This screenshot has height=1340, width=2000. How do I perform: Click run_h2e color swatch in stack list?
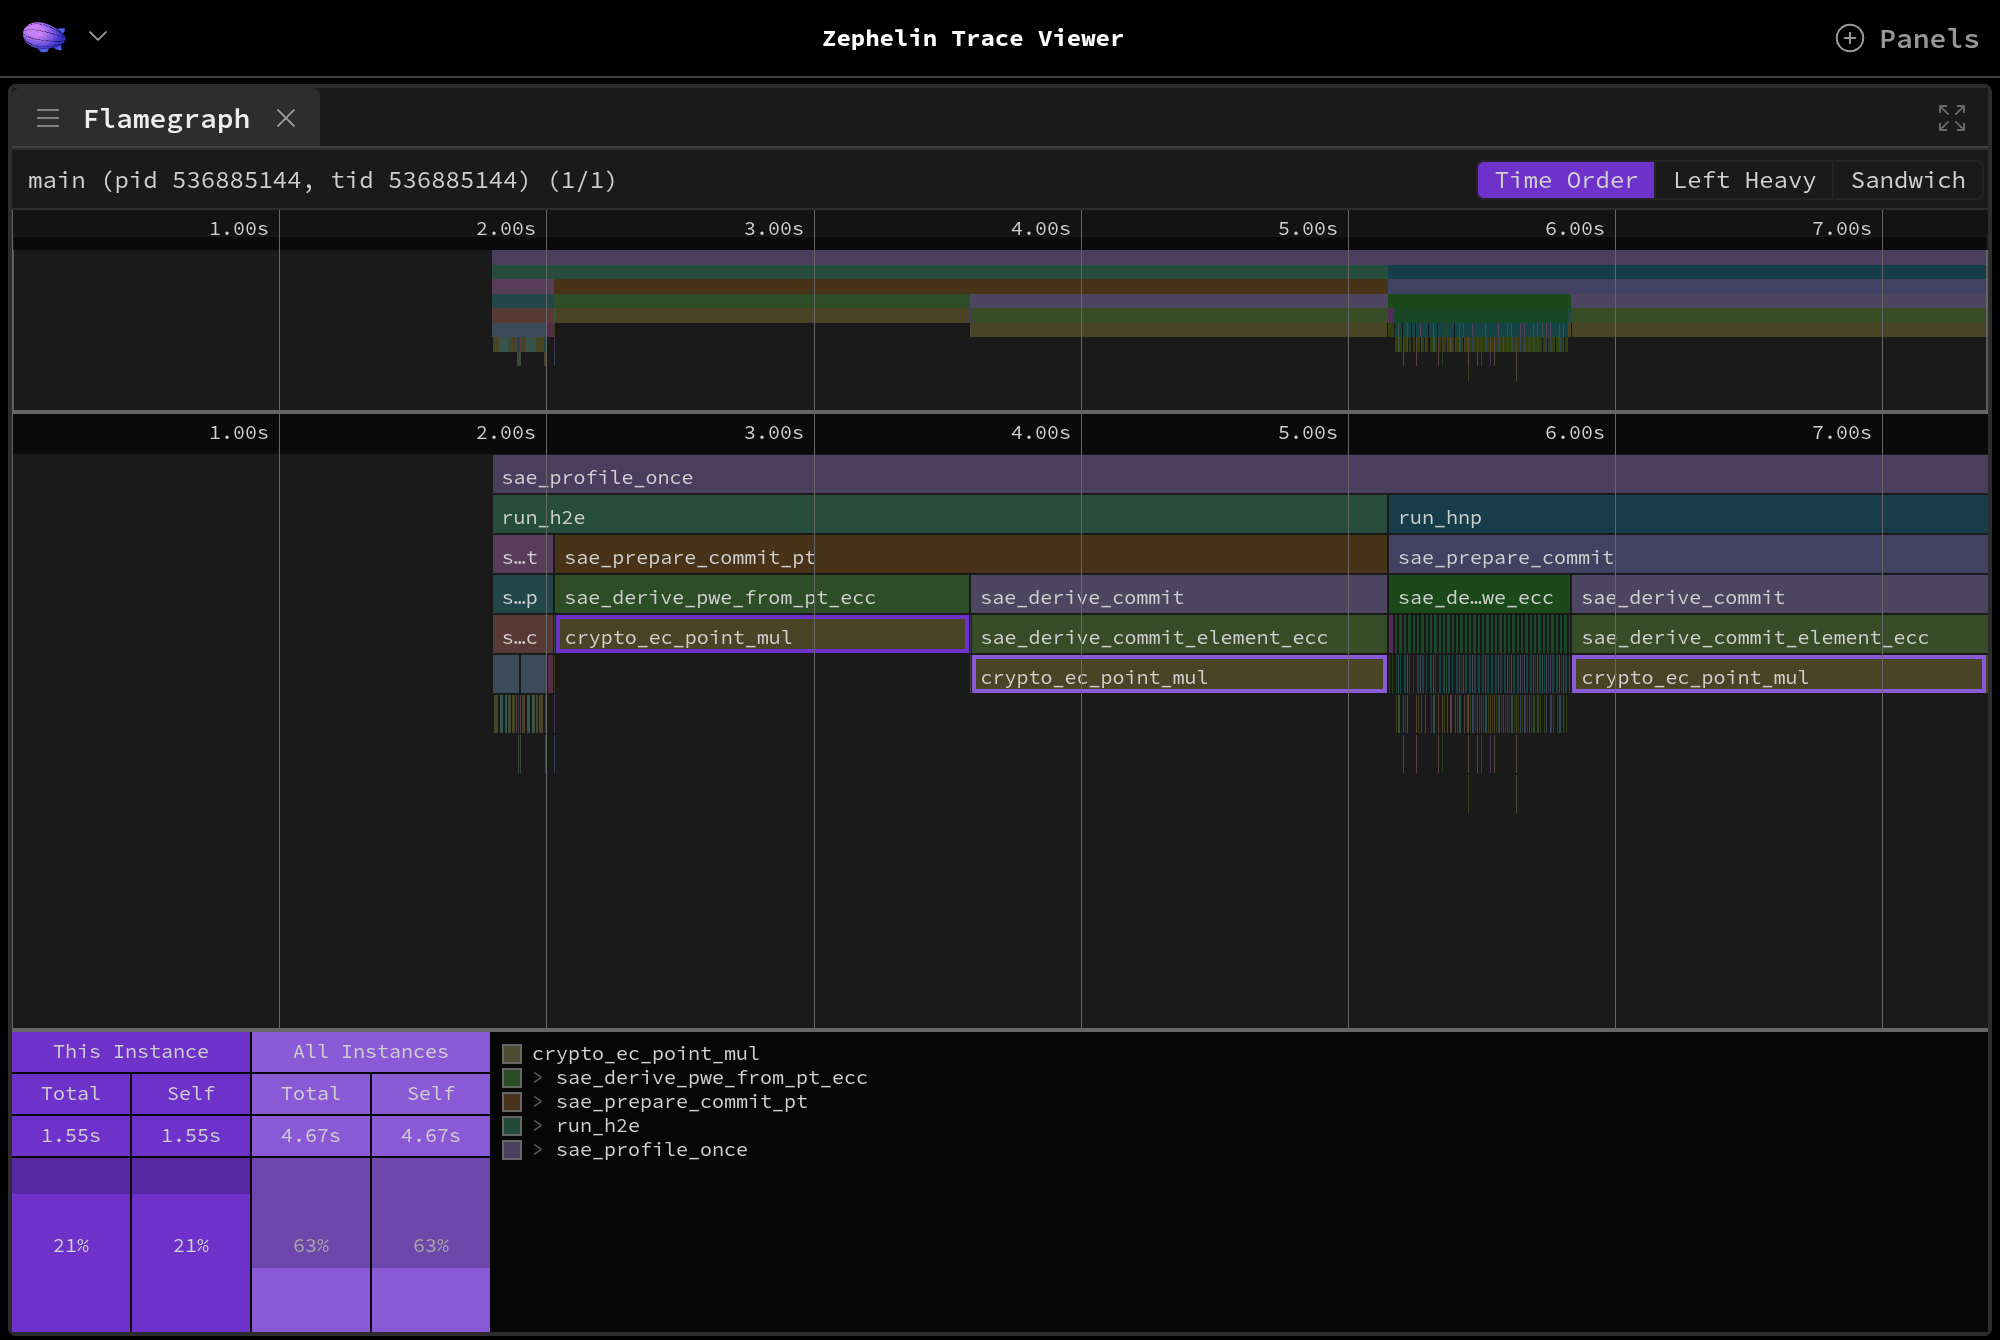(512, 1125)
